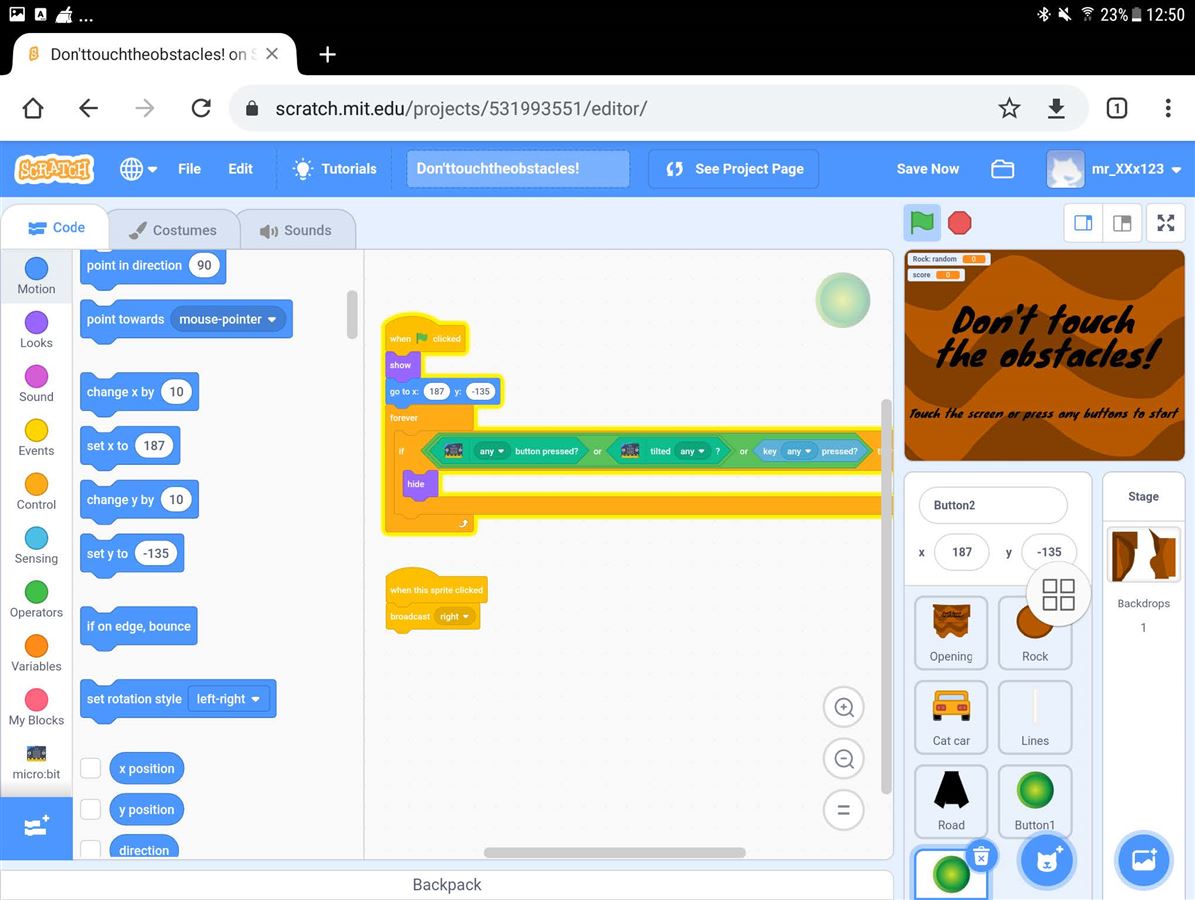Open the add extension button
The width and height of the screenshot is (1195, 900).
click(36, 828)
